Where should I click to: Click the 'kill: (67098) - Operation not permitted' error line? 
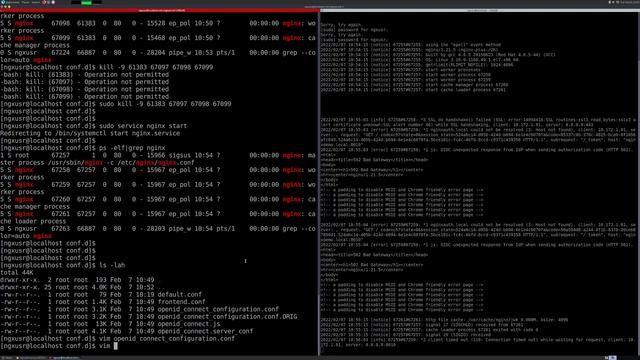pos(84,89)
